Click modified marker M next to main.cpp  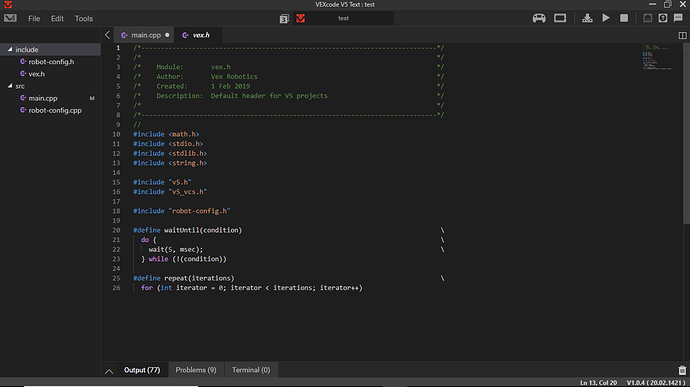[x=92, y=98]
